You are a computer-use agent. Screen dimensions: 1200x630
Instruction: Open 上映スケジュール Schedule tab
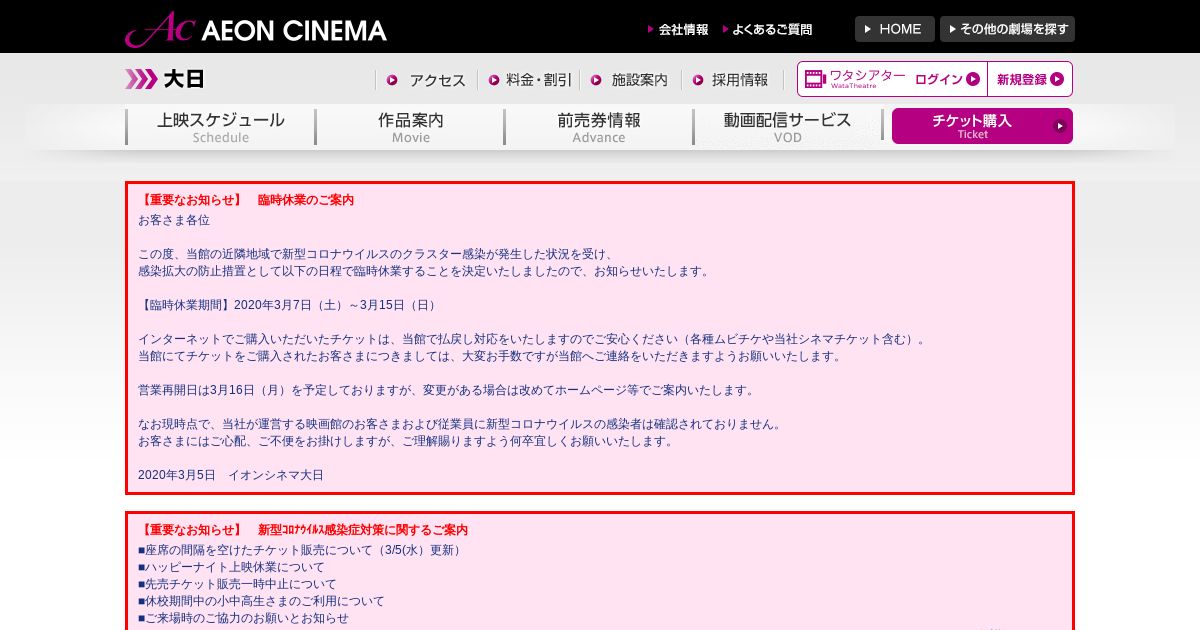[x=220, y=127]
